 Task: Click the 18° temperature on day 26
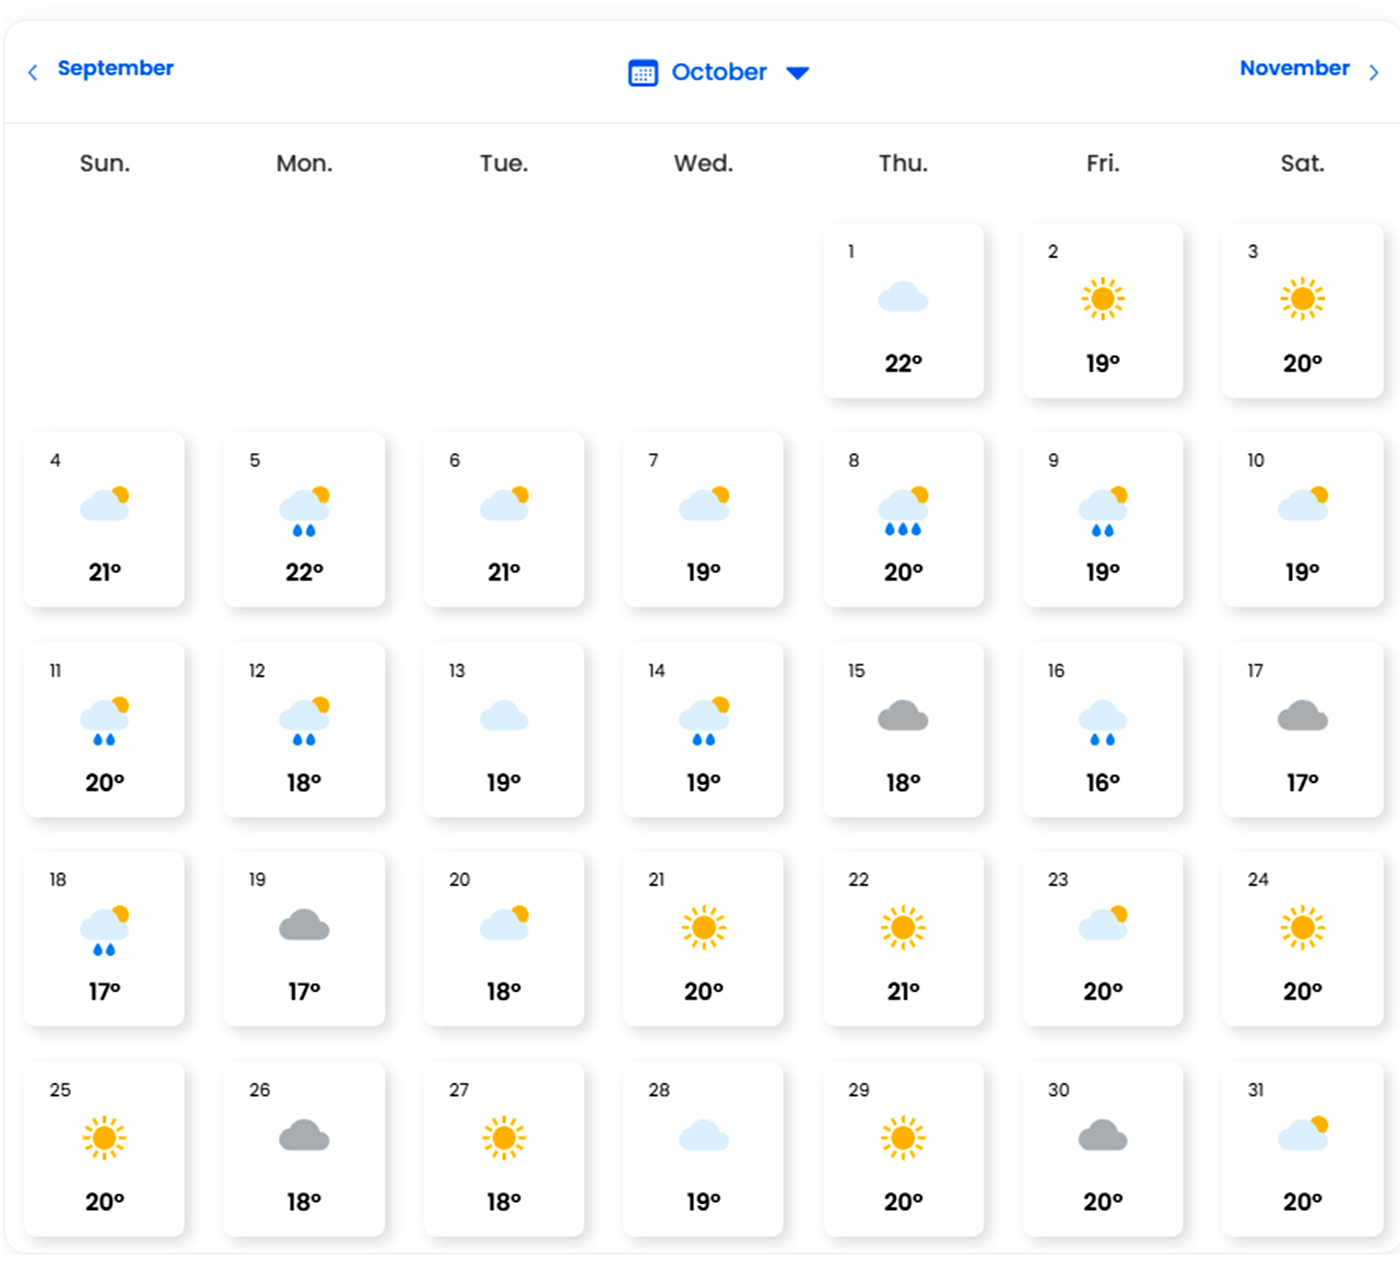pos(304,1201)
